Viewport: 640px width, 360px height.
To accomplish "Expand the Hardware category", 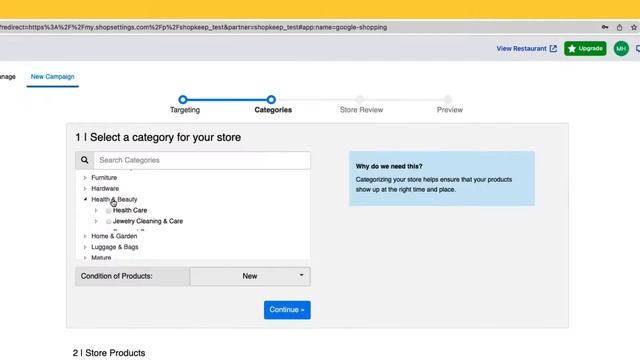I will 85,189.
